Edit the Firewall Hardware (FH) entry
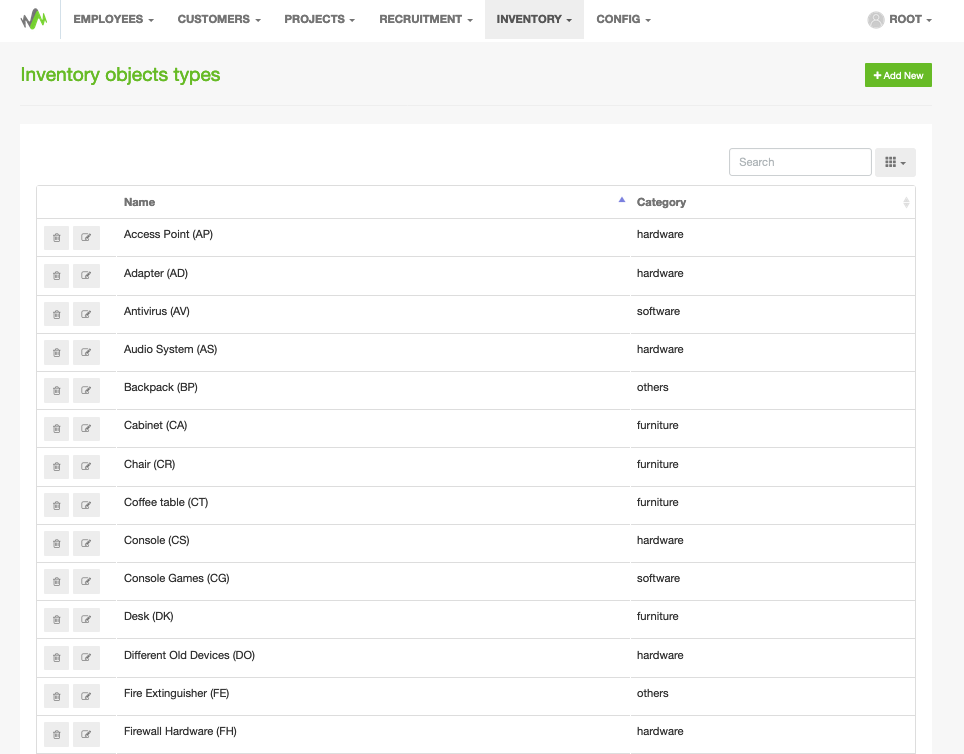 click(86, 734)
